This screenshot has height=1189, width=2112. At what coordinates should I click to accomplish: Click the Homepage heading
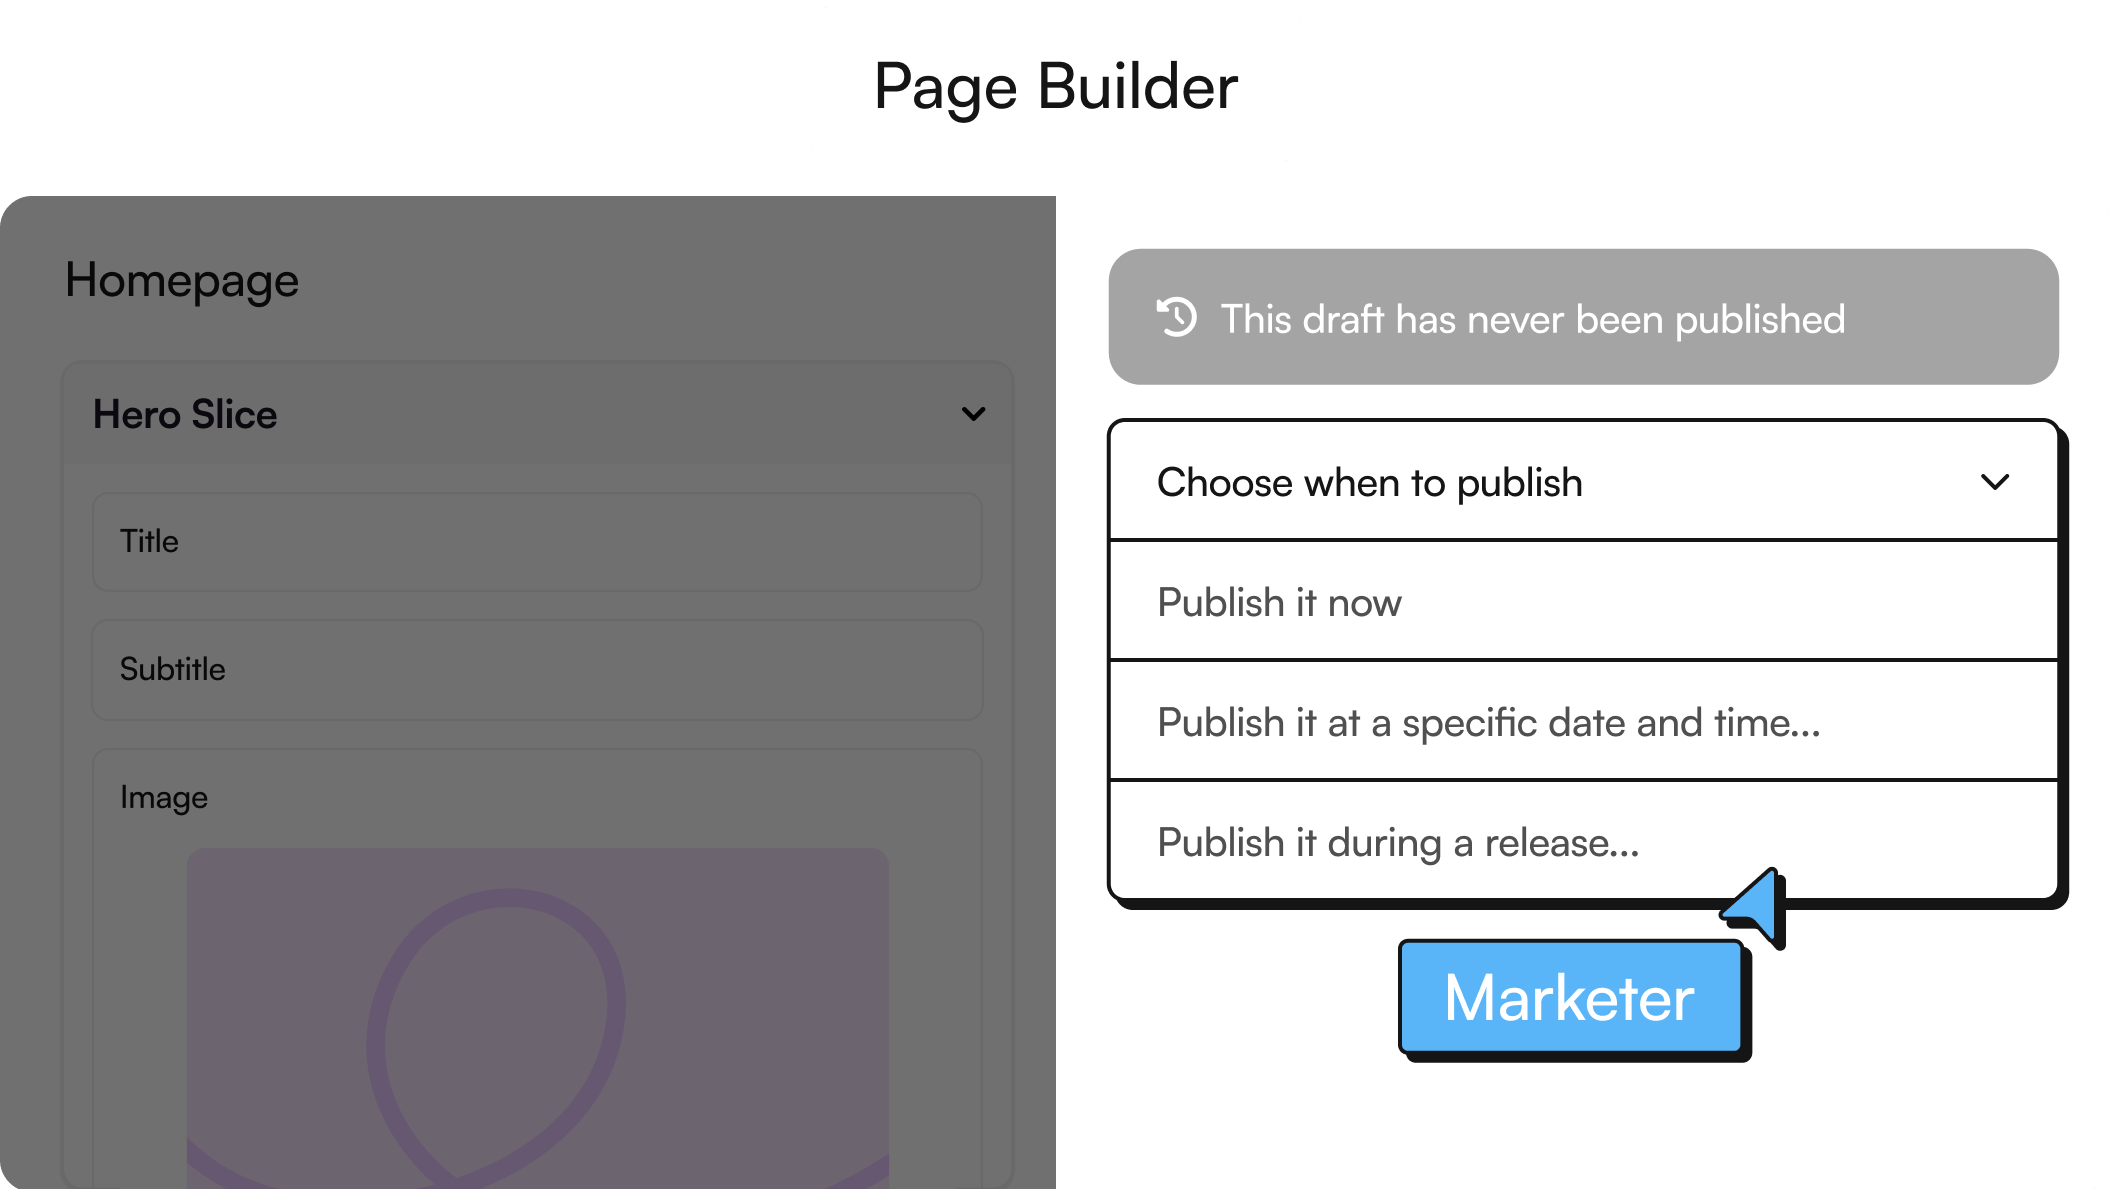click(x=182, y=281)
